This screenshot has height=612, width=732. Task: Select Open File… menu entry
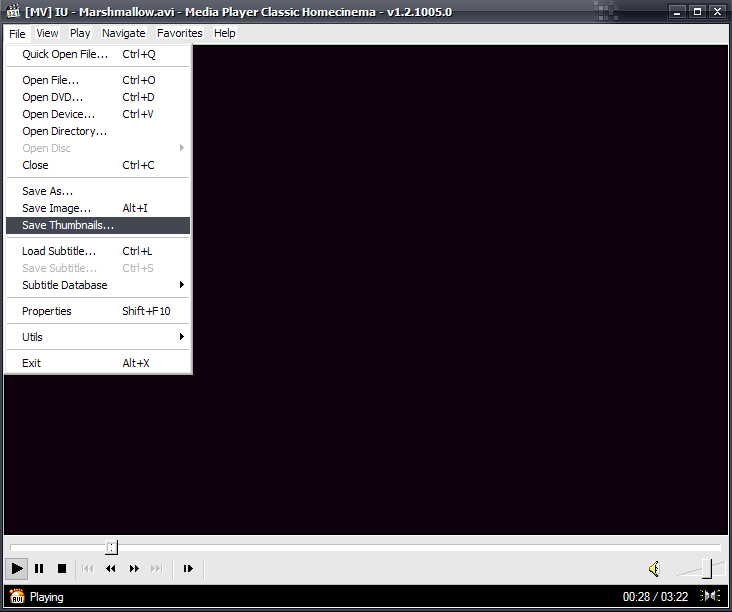98,80
